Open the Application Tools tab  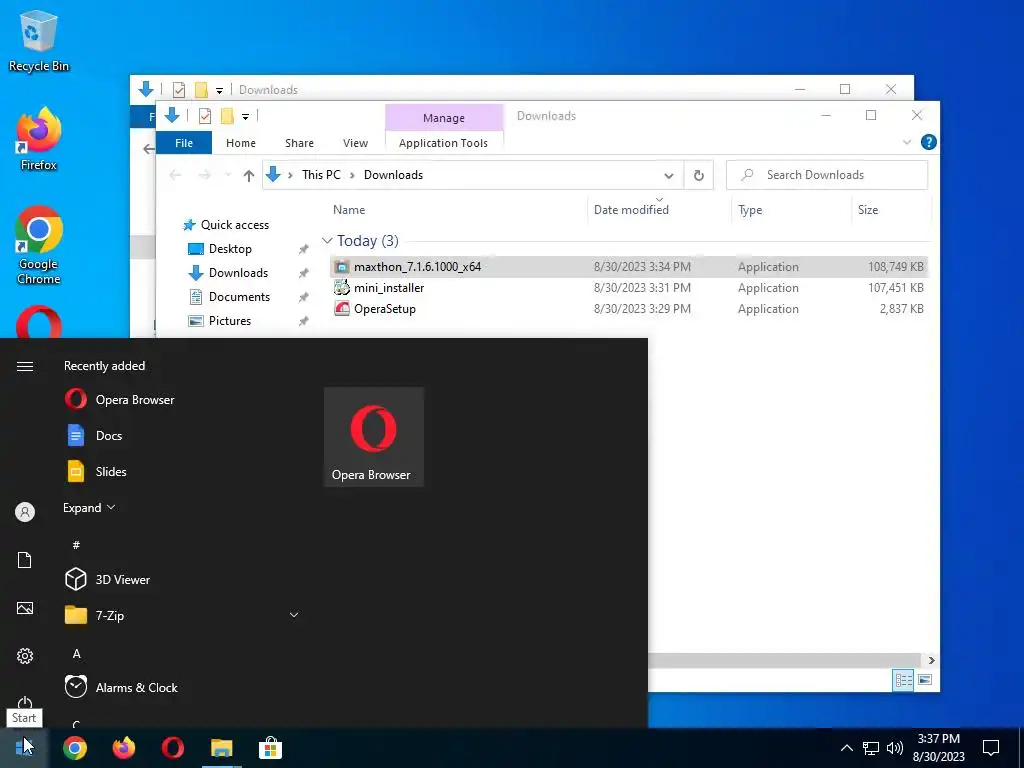point(443,143)
